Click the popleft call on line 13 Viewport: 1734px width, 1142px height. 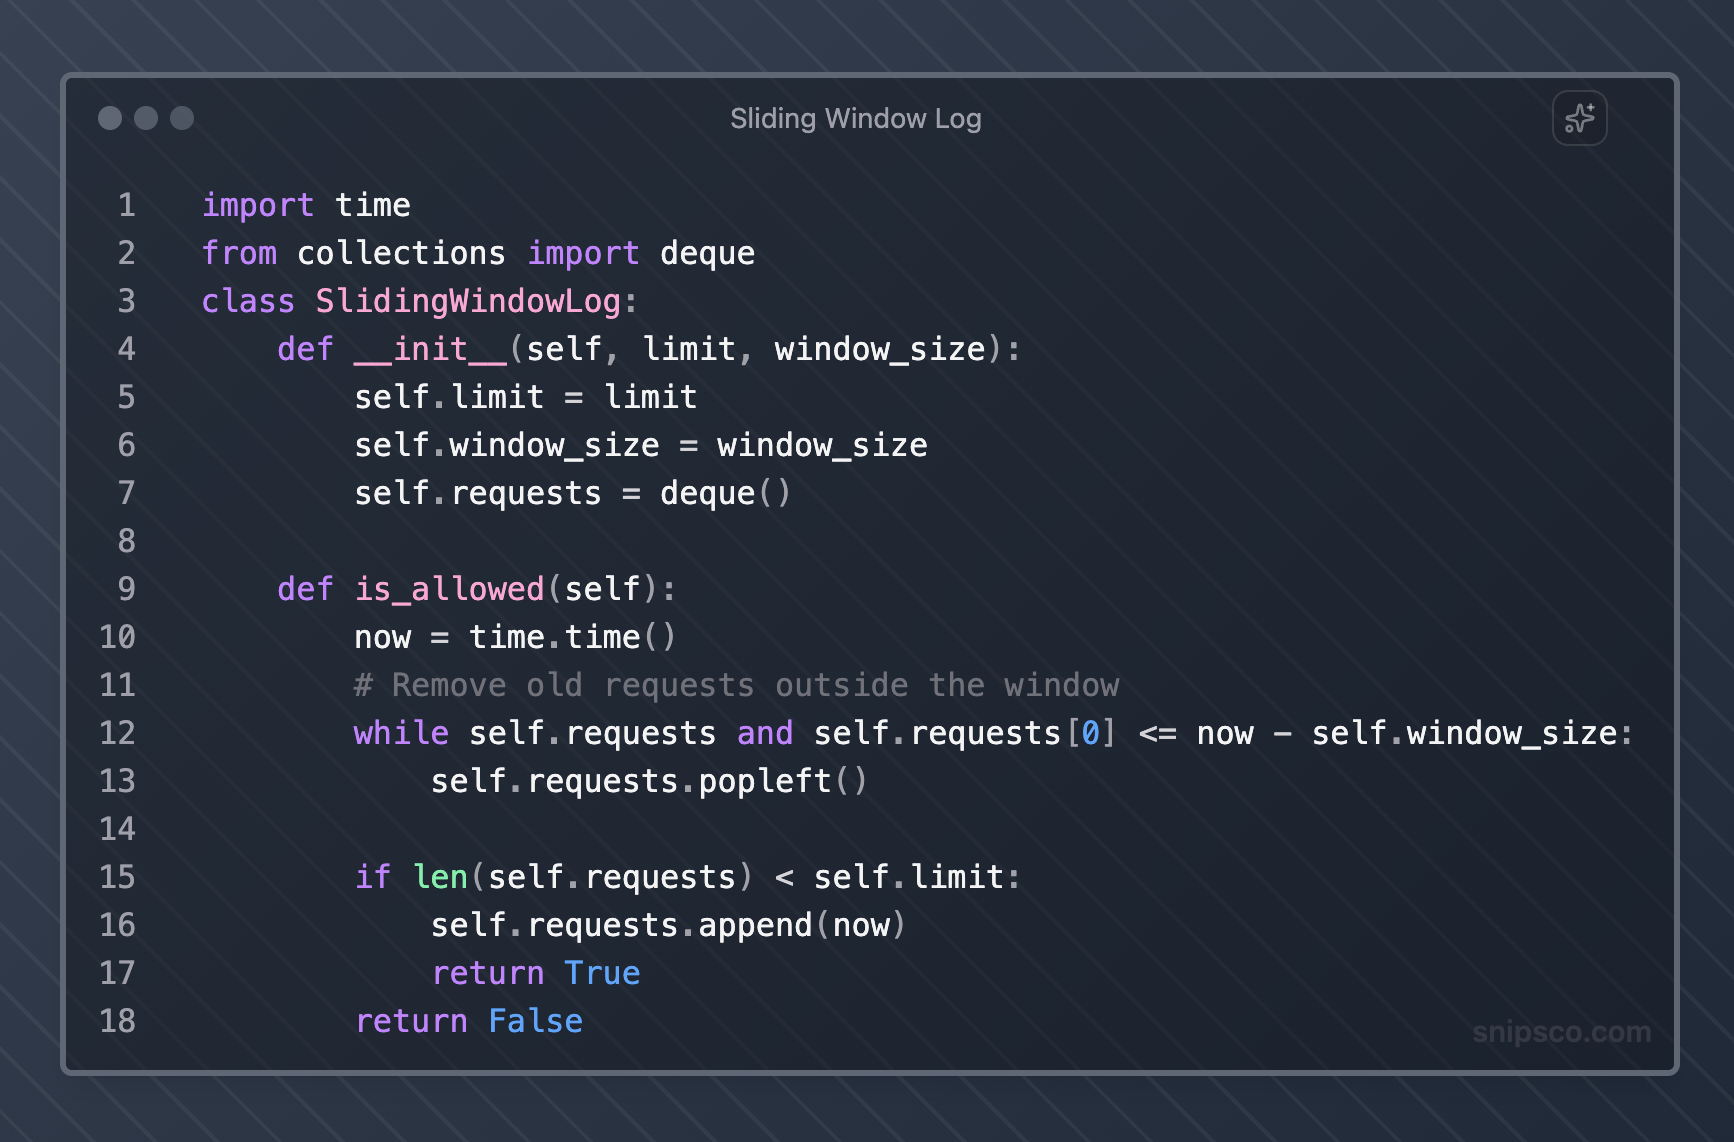[765, 781]
